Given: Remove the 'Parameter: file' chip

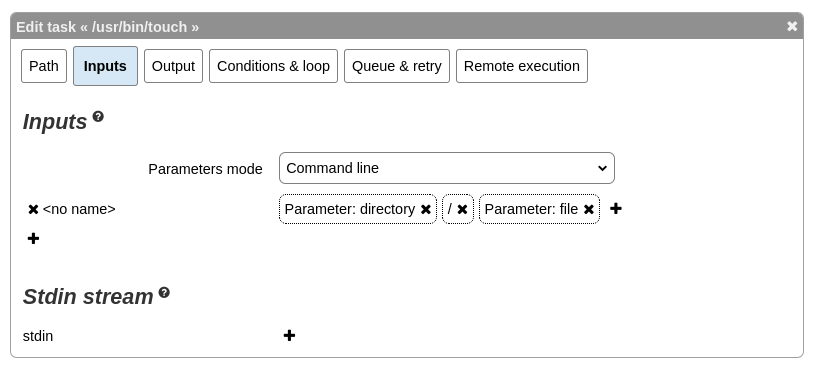Looking at the screenshot, I should pyautogui.click(x=588, y=209).
